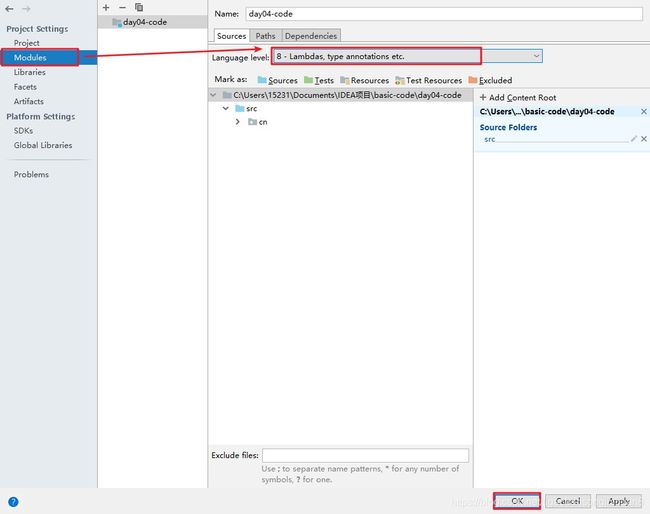Confirm with the OK button
This screenshot has width=650, height=514.
[x=517, y=501]
